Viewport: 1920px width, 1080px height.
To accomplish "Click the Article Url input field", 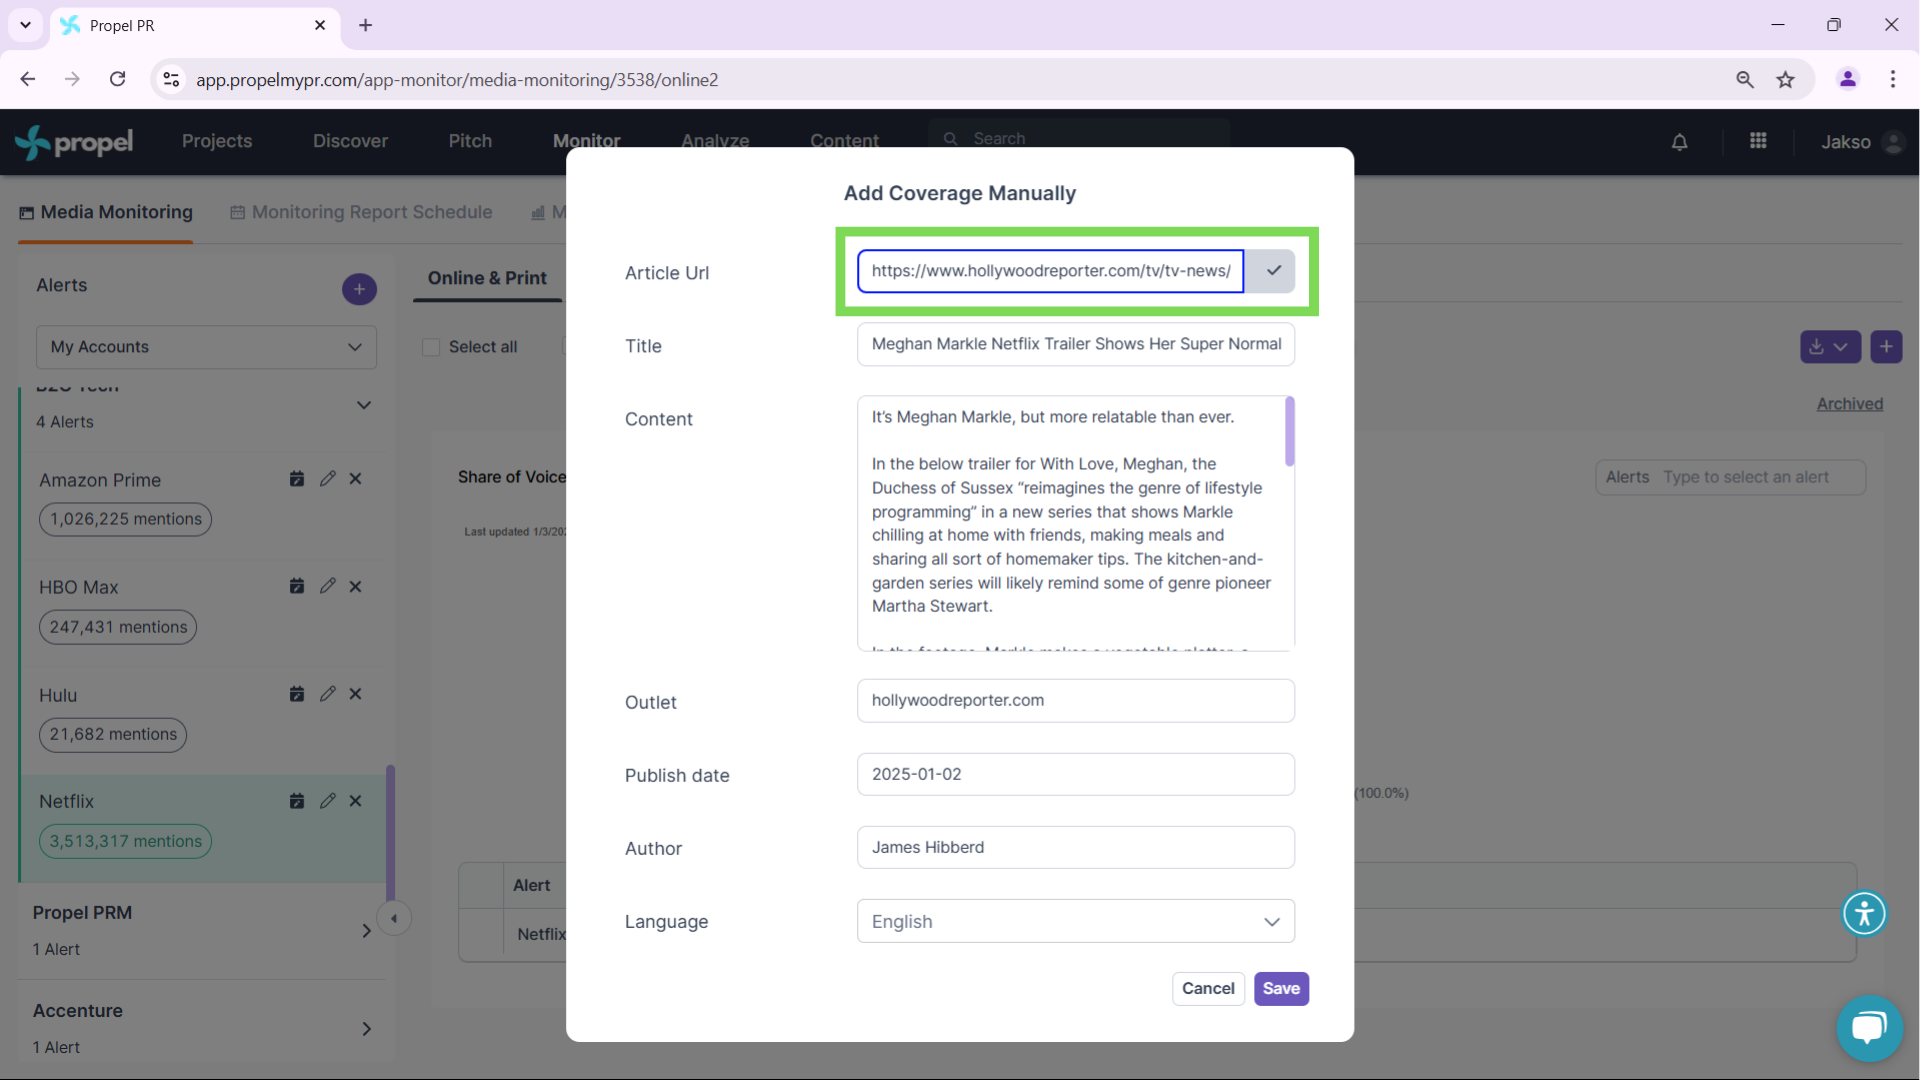I will pyautogui.click(x=1050, y=271).
